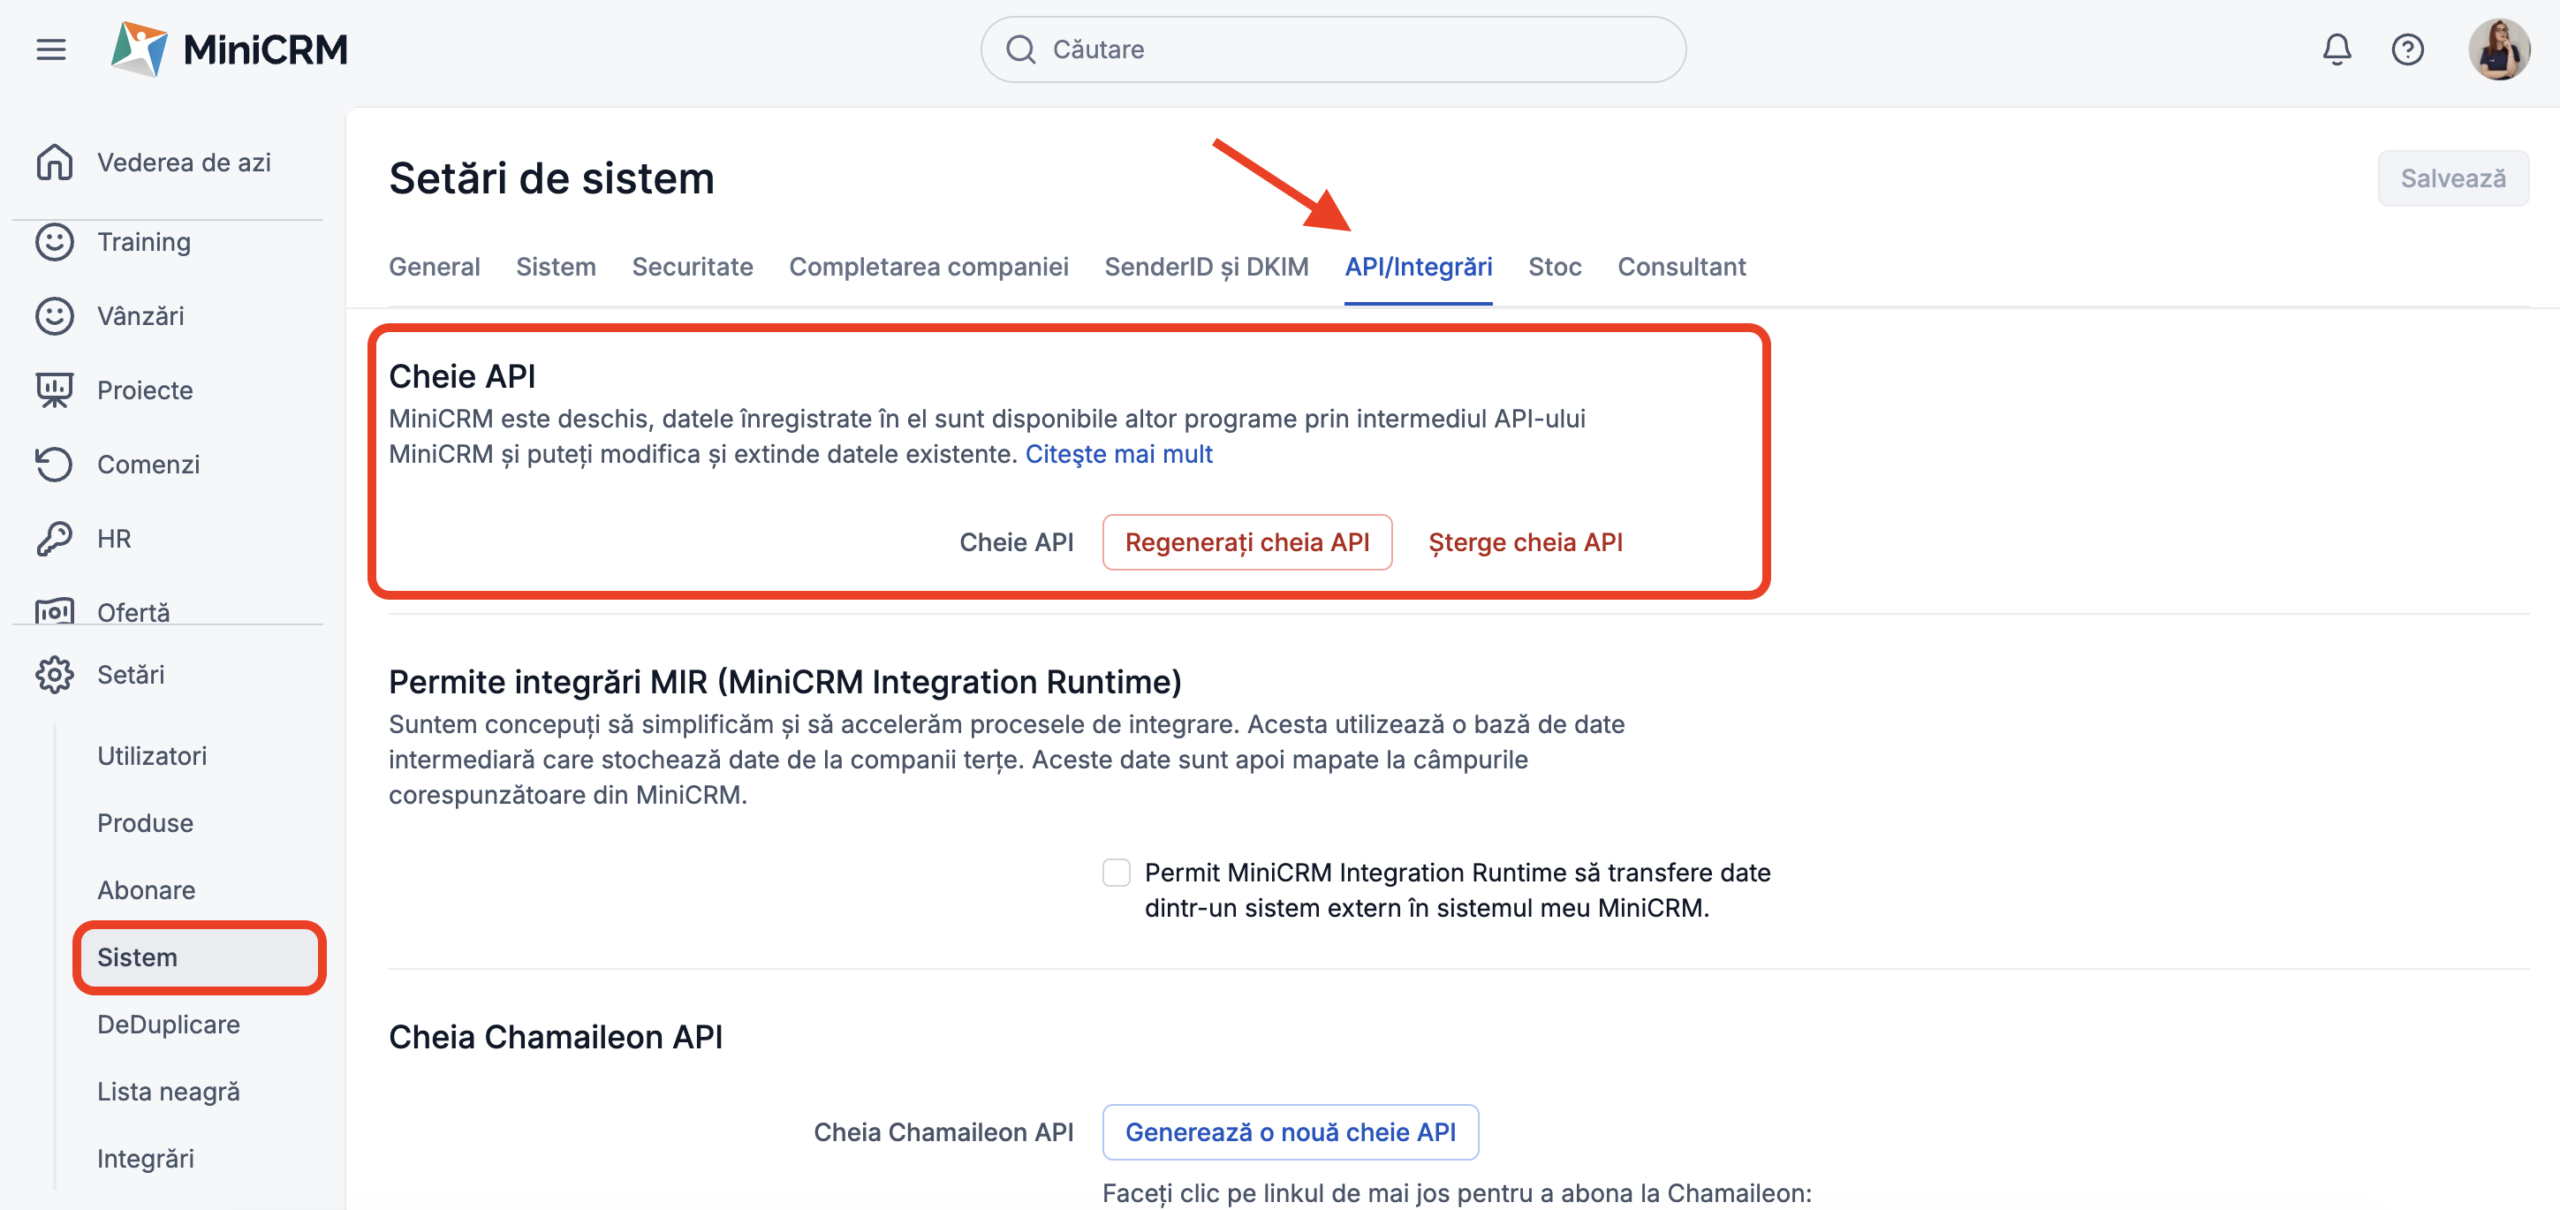Open Utilizatori under Setări

[x=152, y=756]
